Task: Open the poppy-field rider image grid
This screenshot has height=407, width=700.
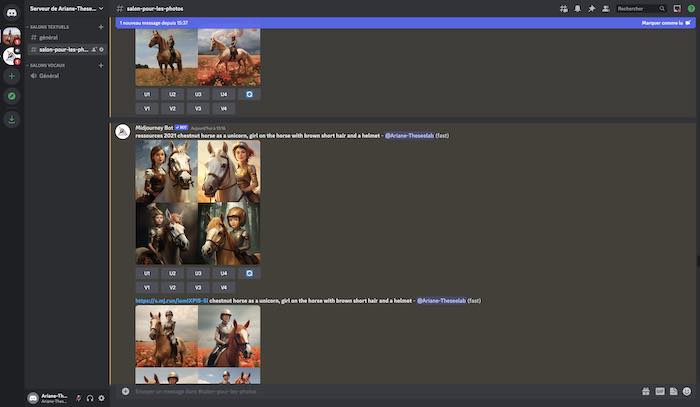Action: pos(198,345)
